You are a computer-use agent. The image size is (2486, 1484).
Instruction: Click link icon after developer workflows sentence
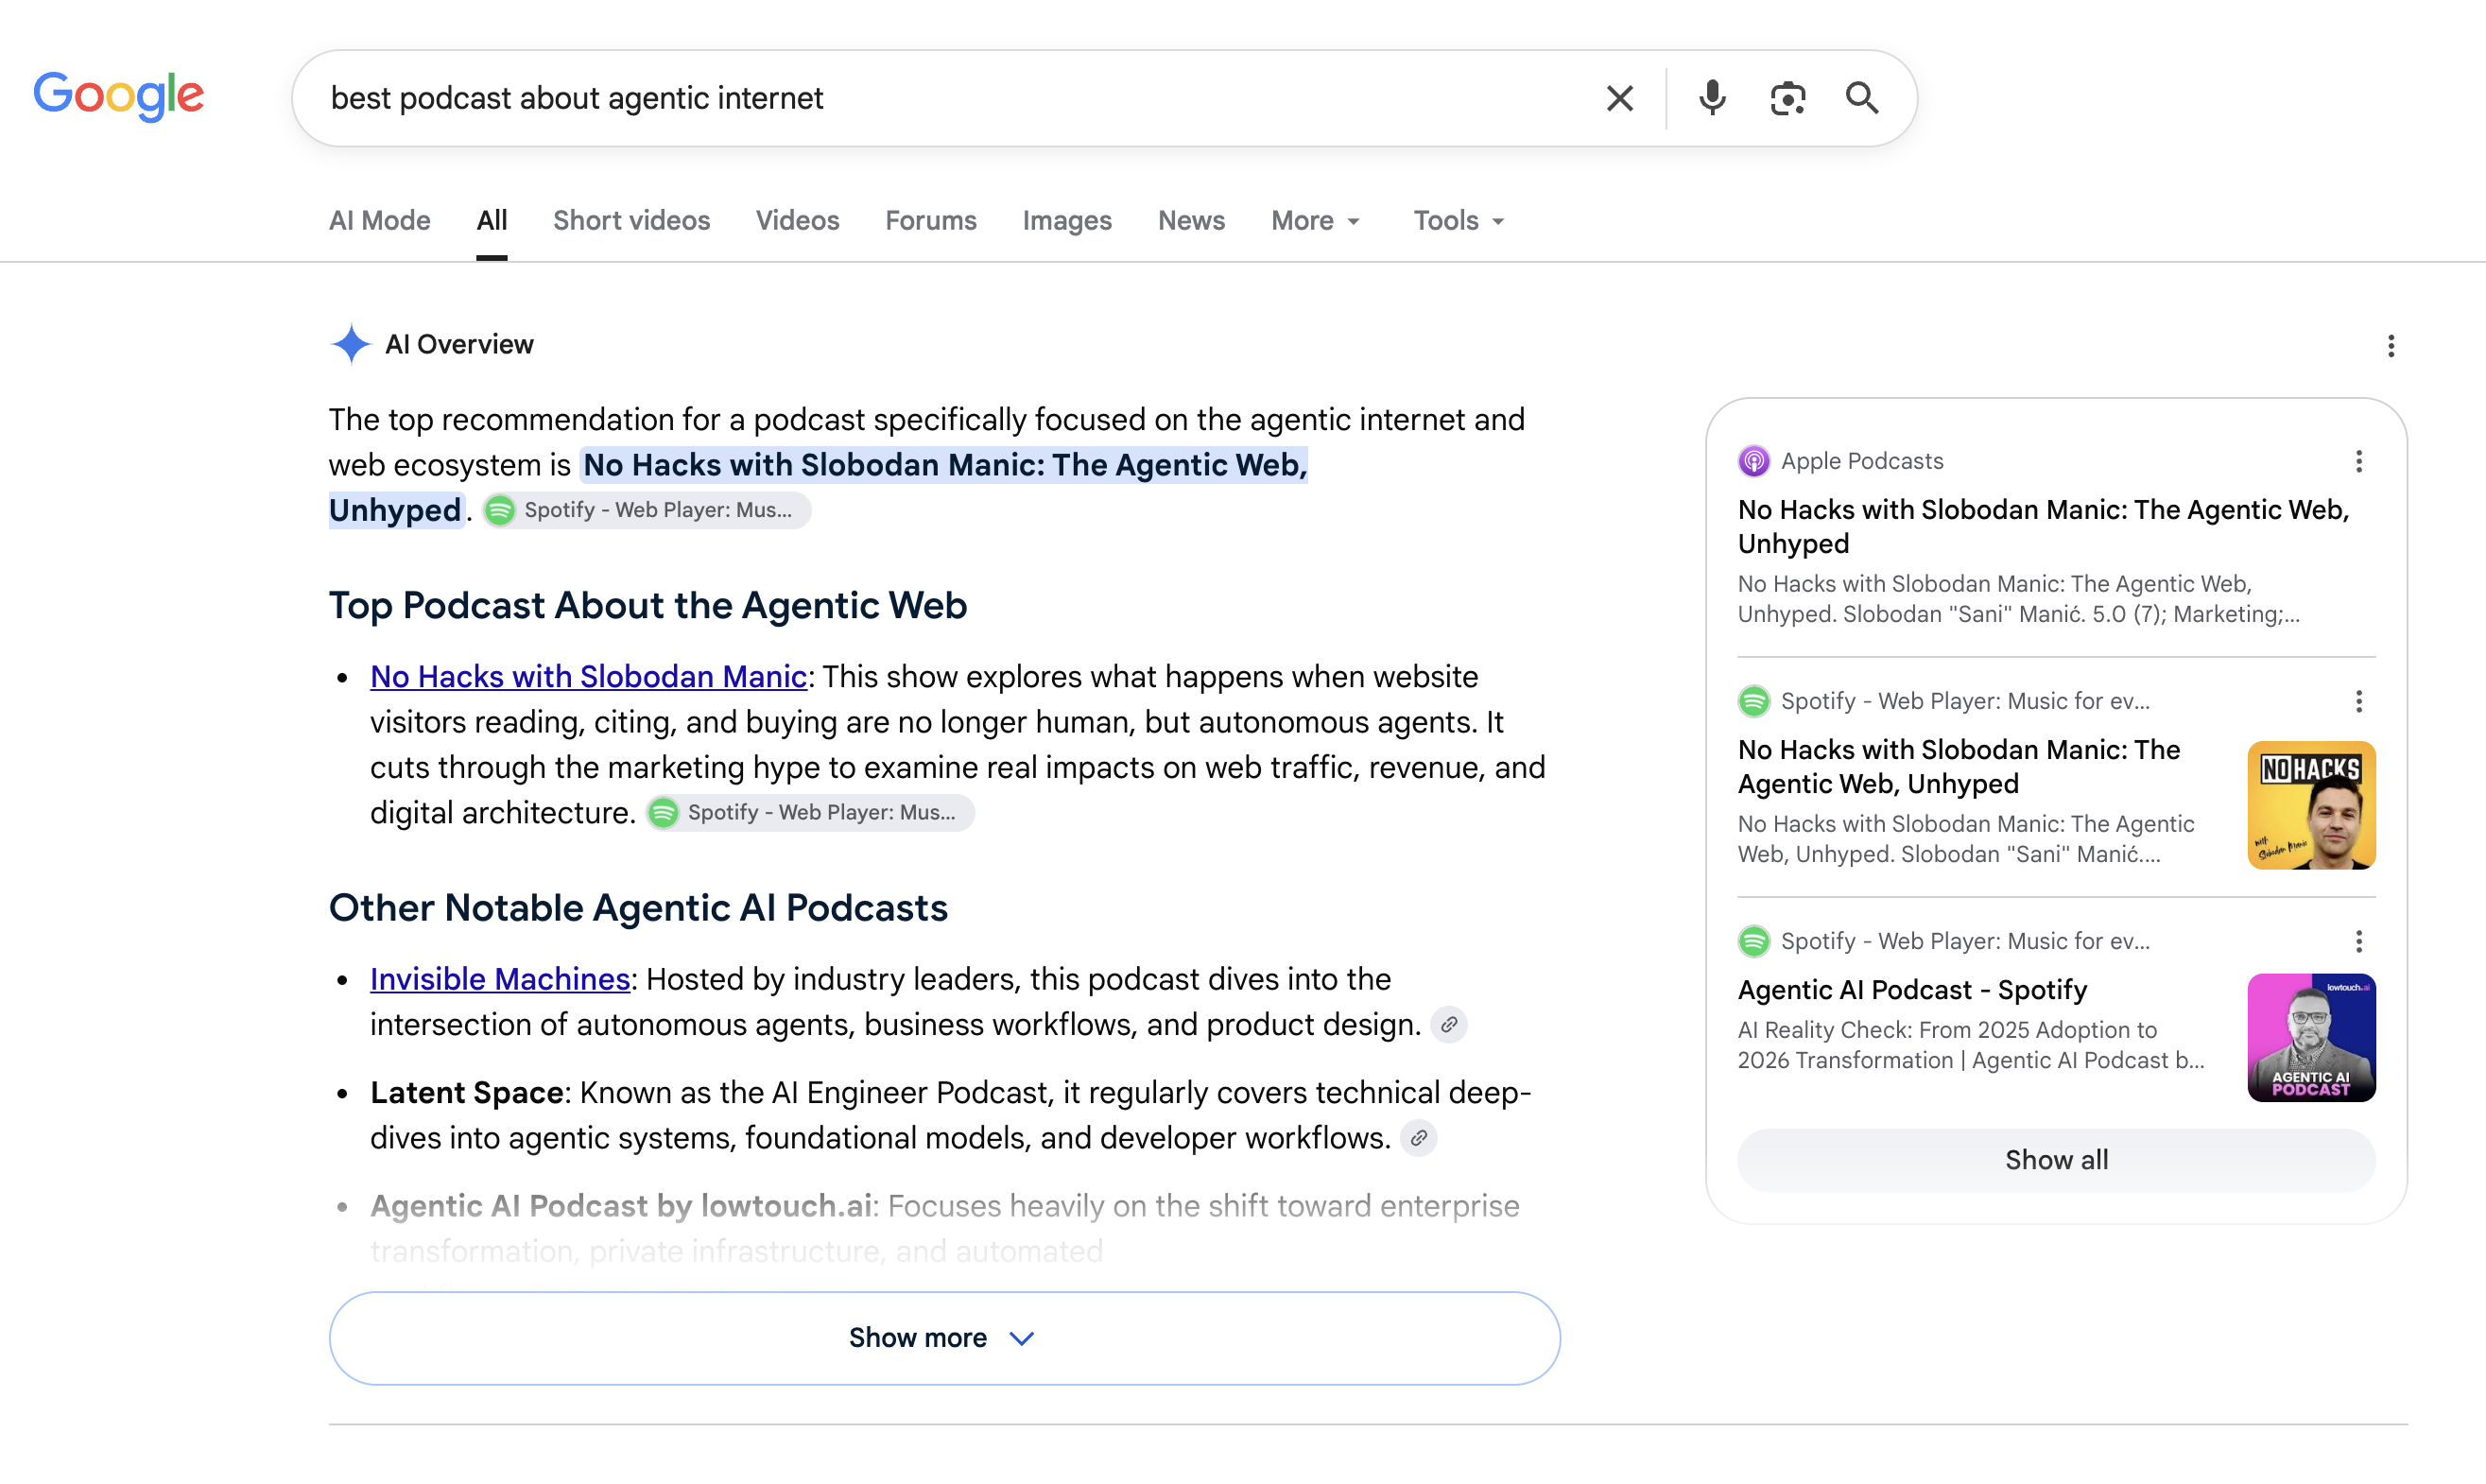pyautogui.click(x=1418, y=1138)
